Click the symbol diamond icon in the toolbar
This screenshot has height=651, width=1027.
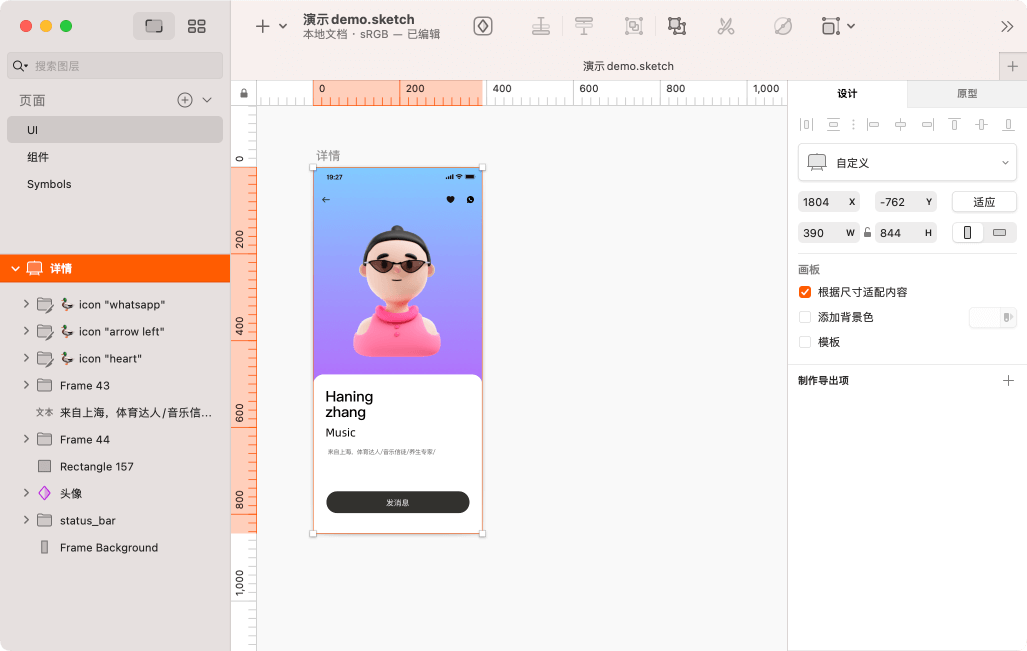pos(483,26)
